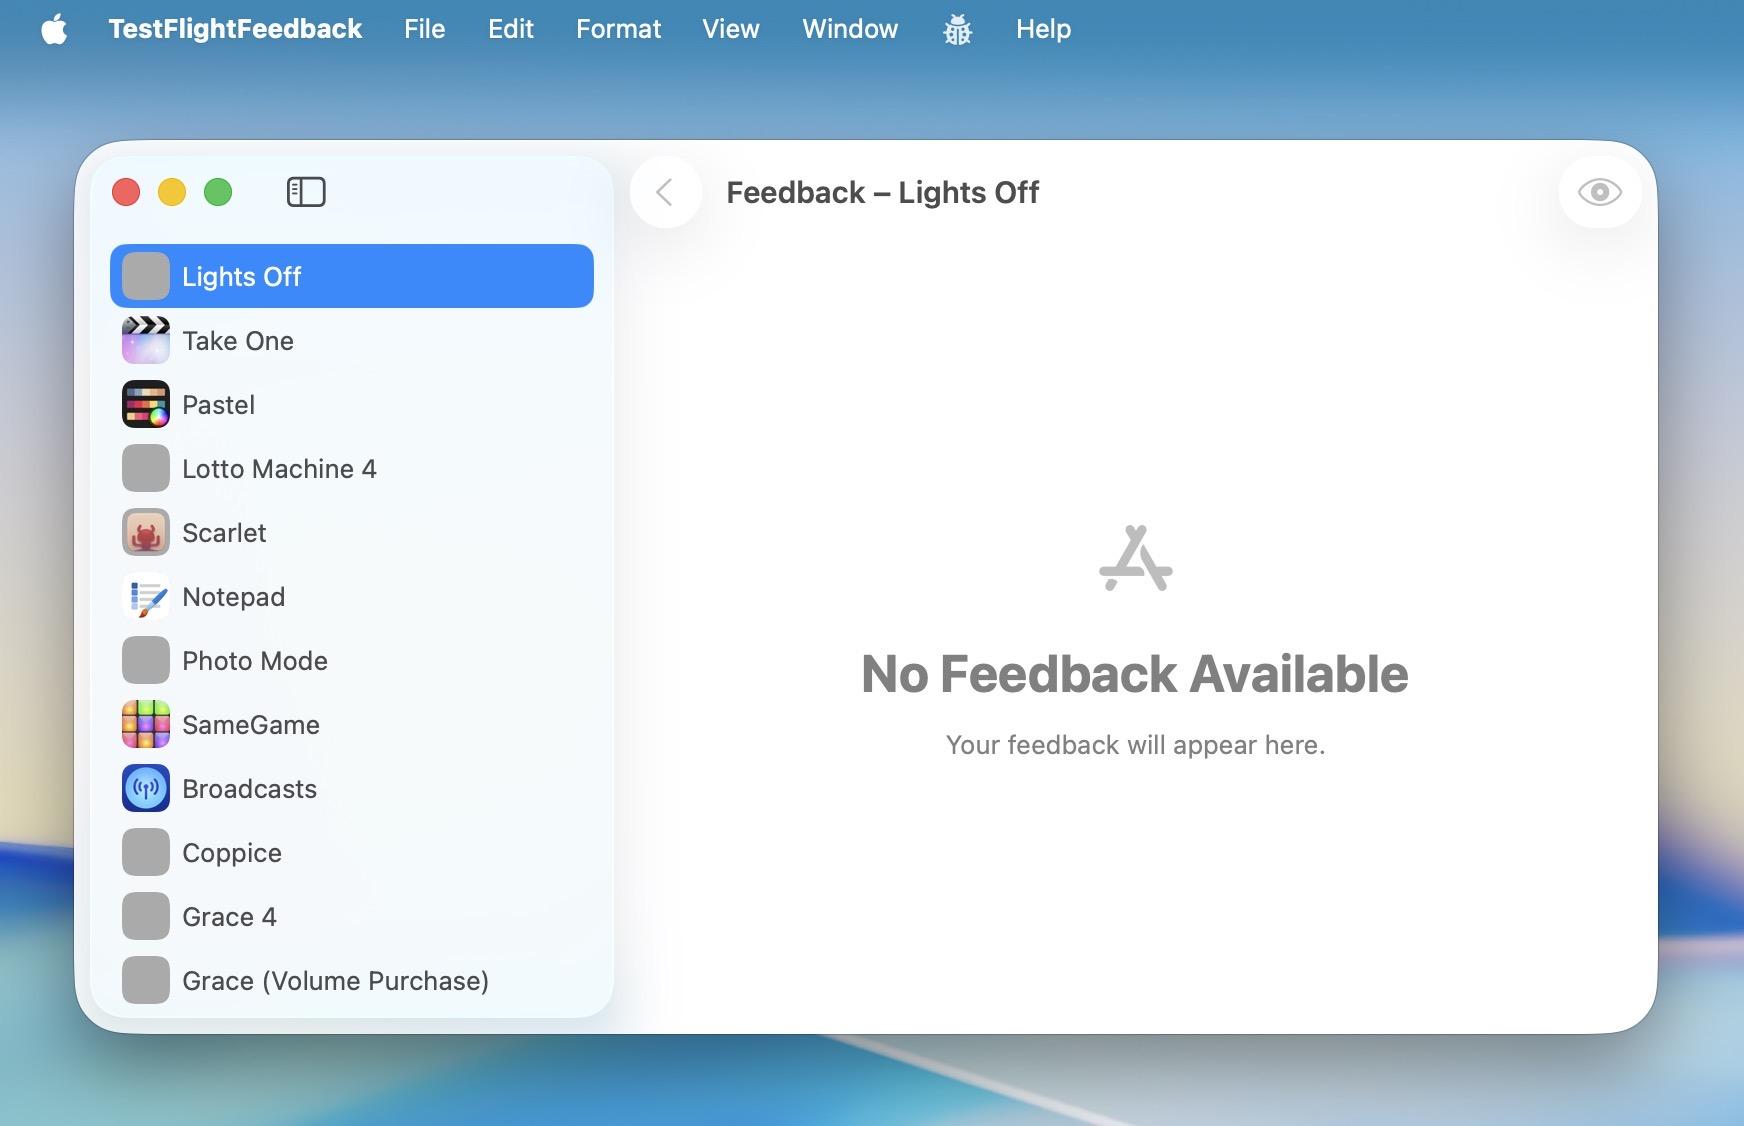Click the Coppice placeholder icon
The image size is (1744, 1126).
coord(146,853)
